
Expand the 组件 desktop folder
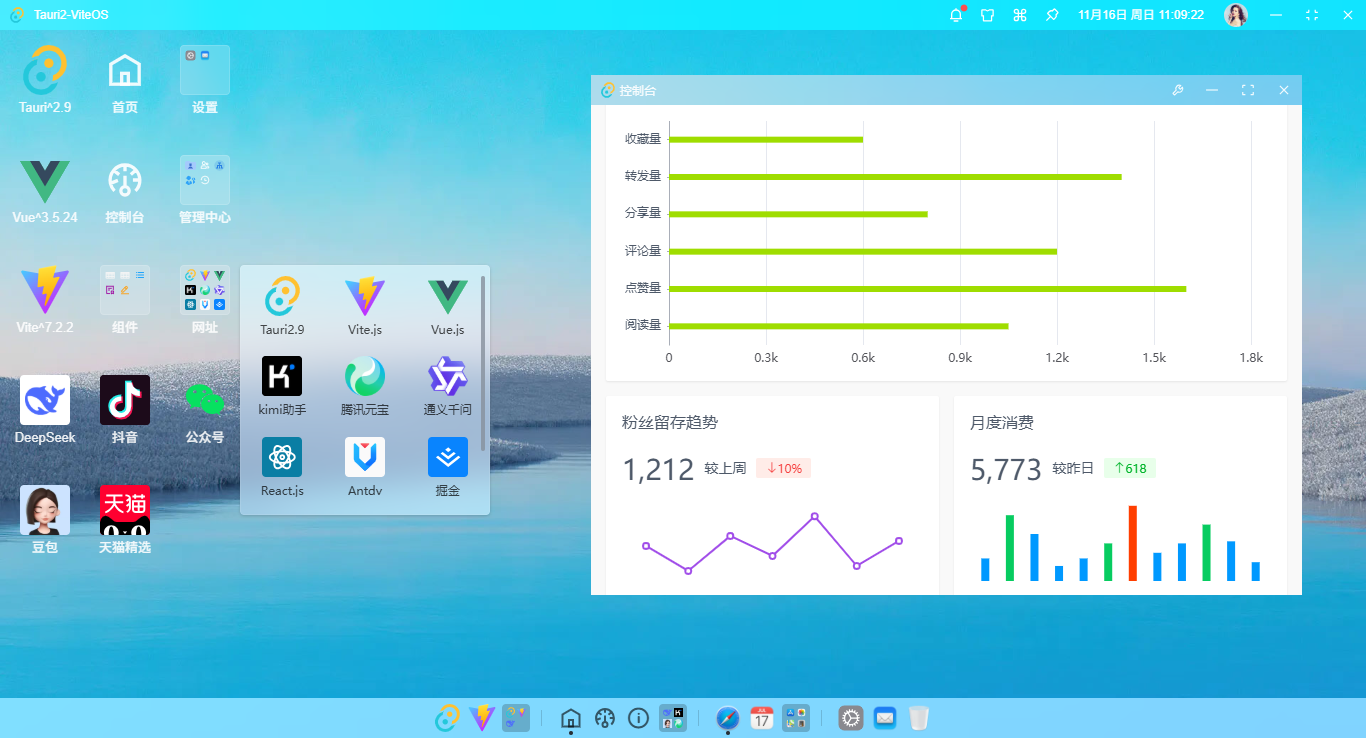point(125,291)
